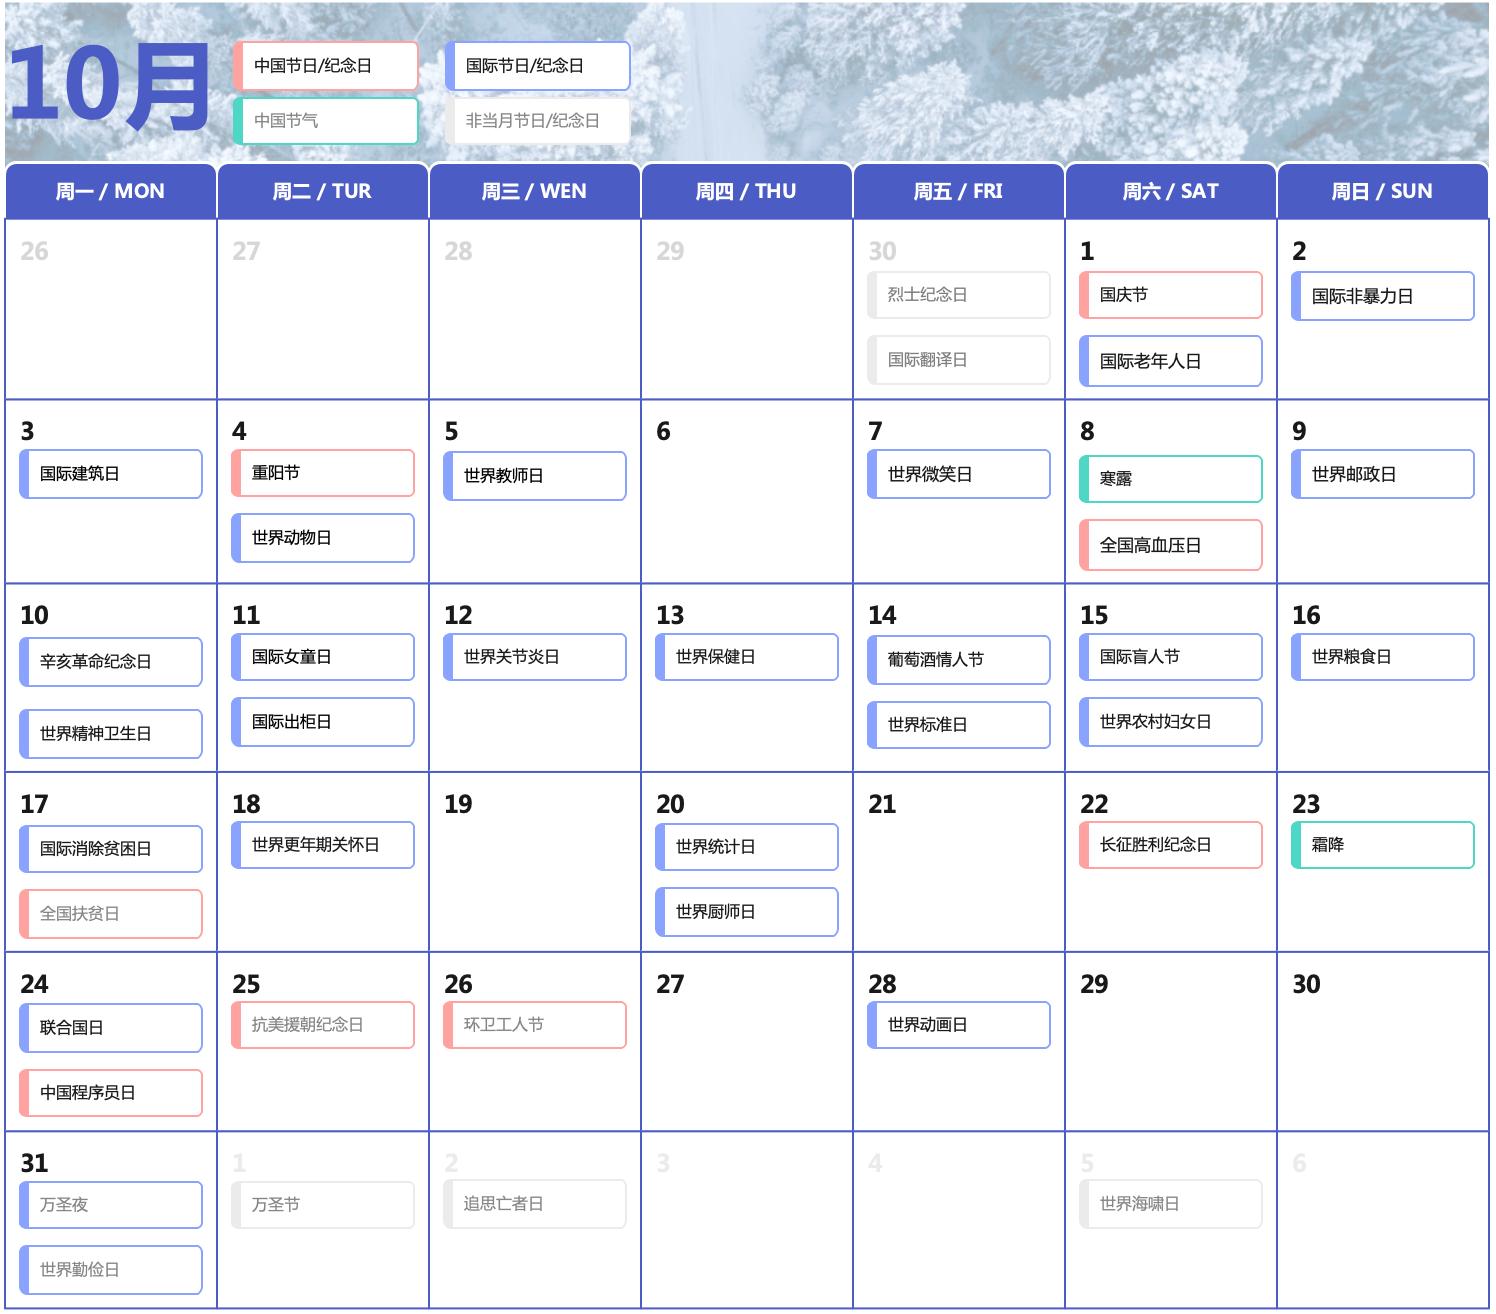Open the 世界统计日 event
This screenshot has height=1314, width=1496.
747,847
